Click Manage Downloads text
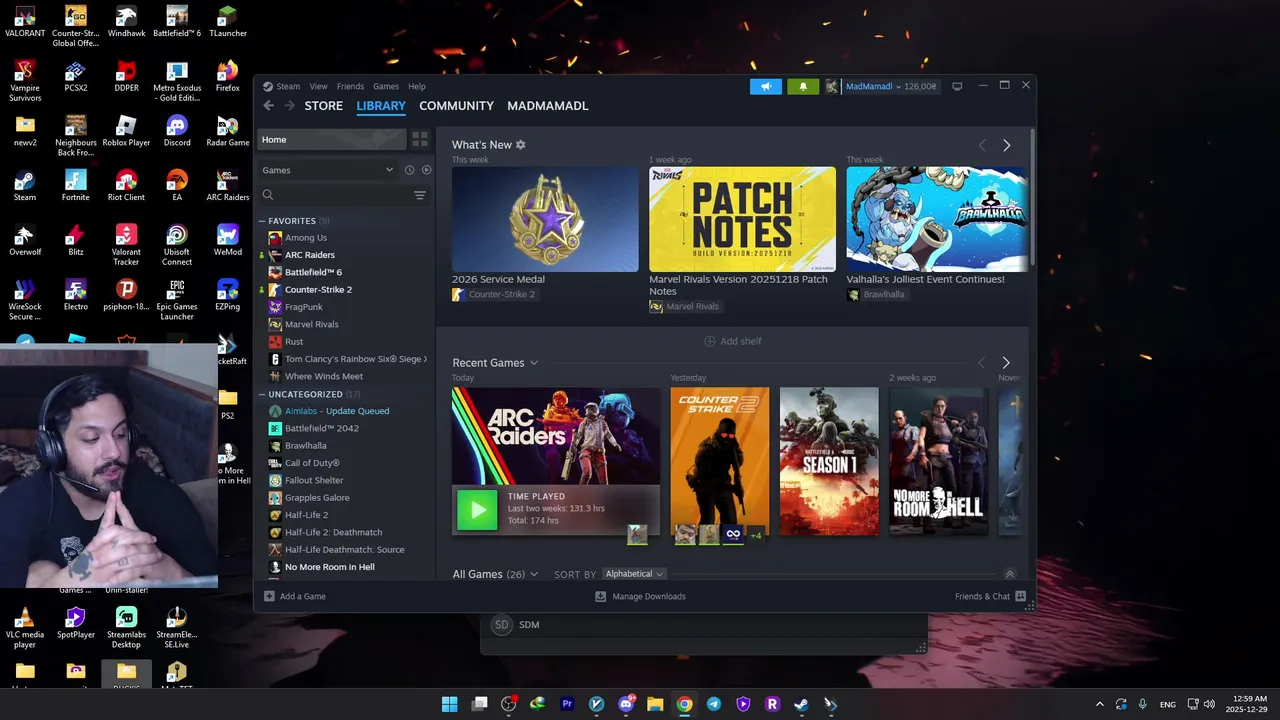 pos(649,596)
